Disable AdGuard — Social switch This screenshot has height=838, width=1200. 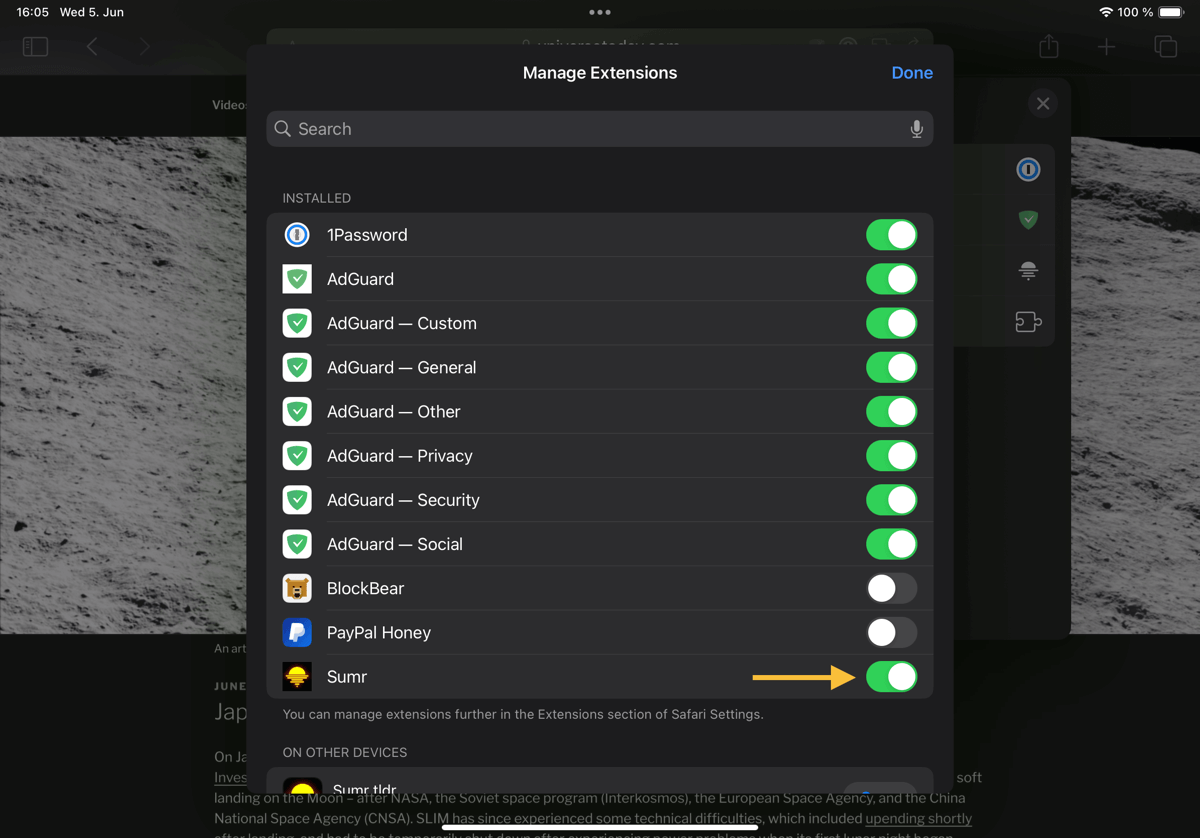[x=891, y=544]
